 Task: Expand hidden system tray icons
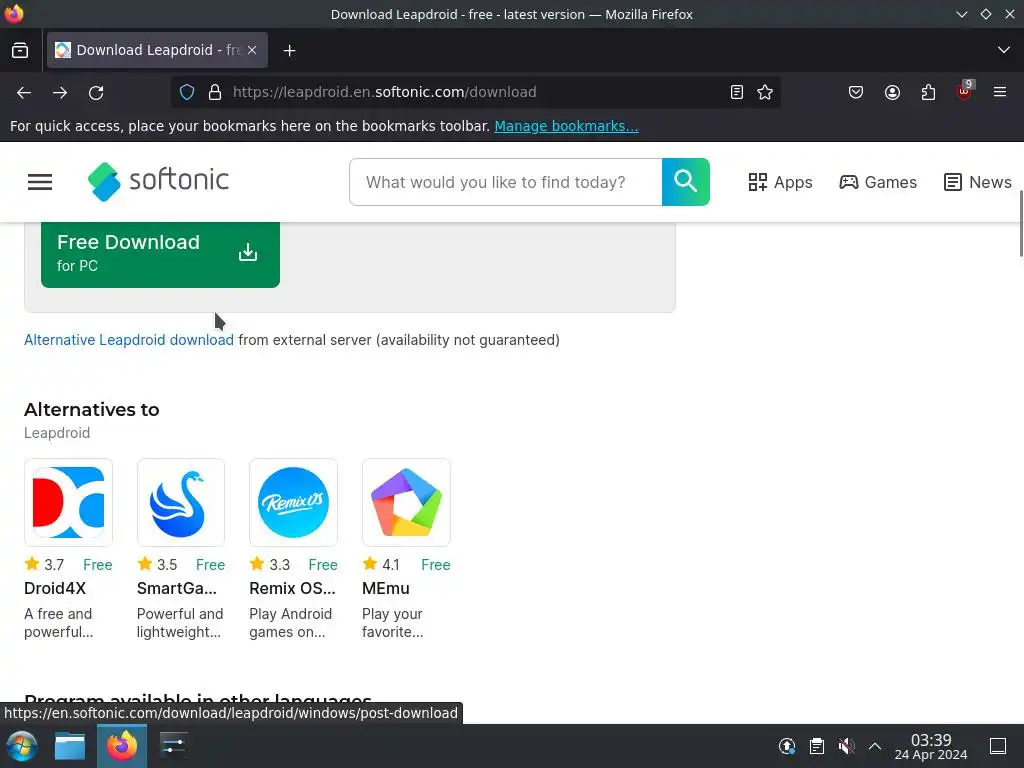point(875,746)
